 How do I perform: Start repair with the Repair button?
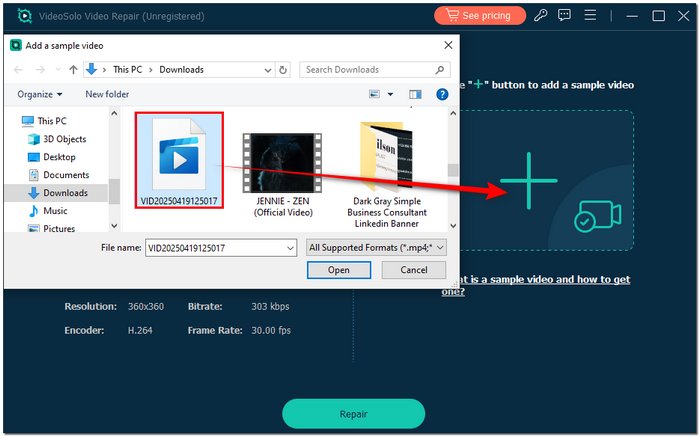354,414
